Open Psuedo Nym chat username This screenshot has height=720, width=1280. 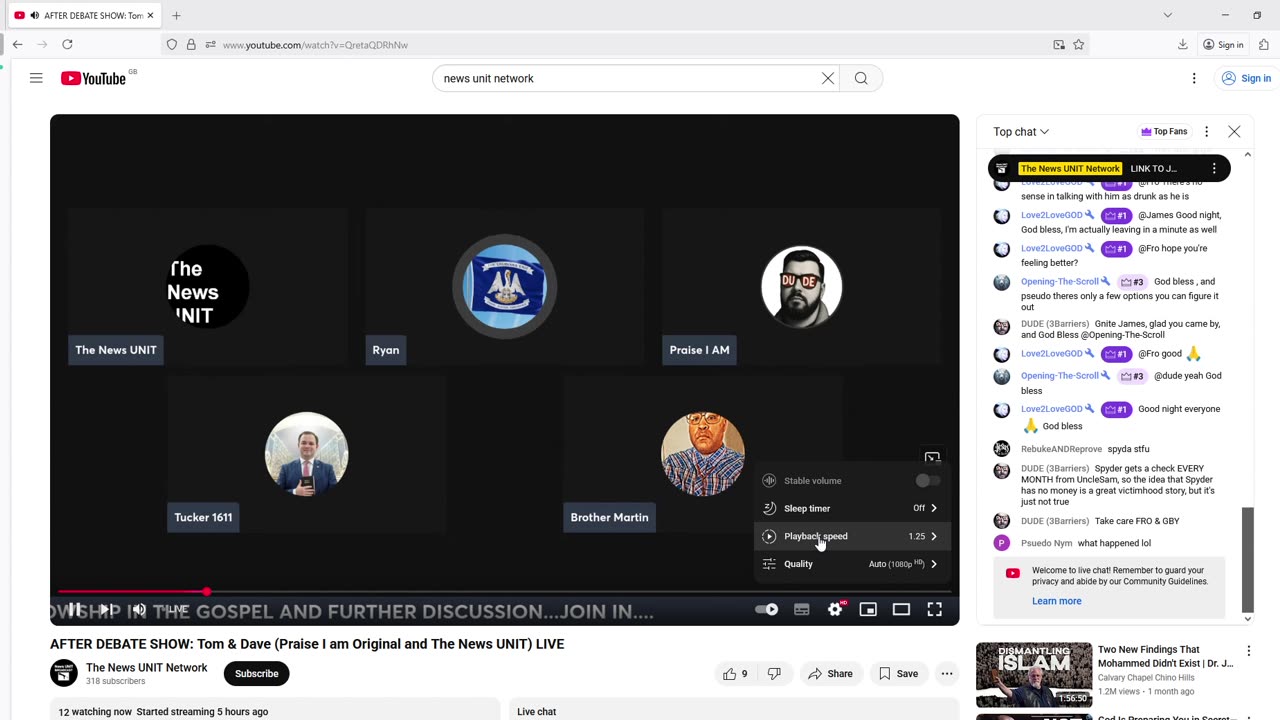pos(1046,543)
